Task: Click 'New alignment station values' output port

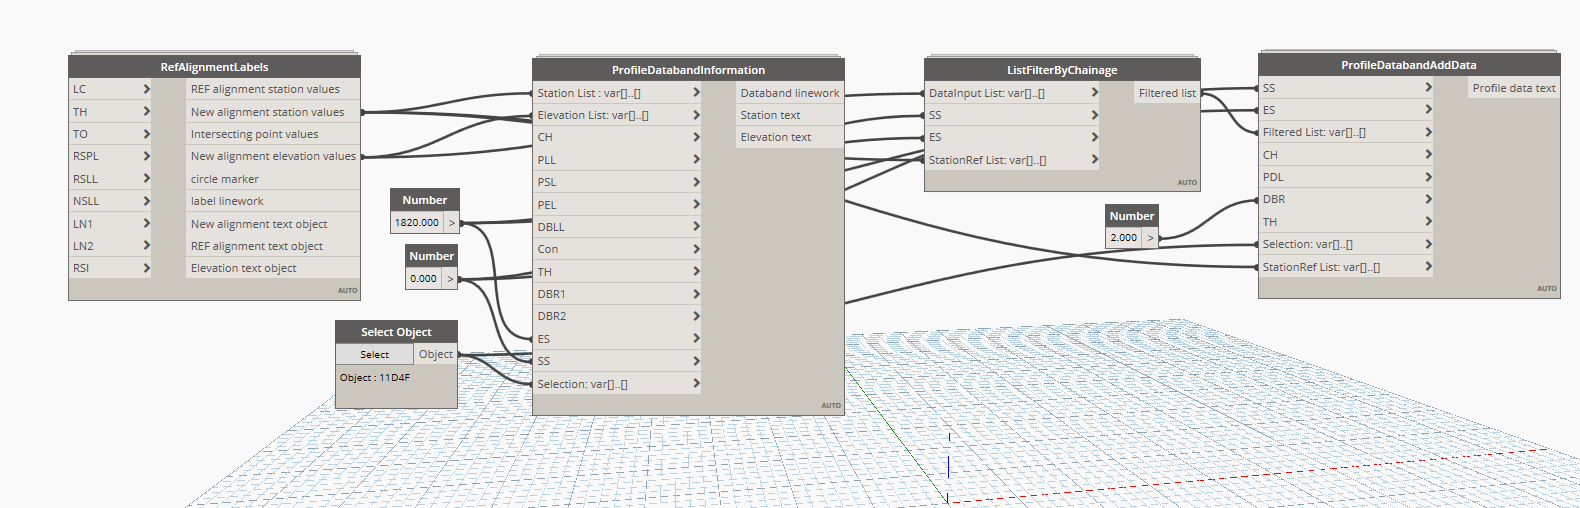Action: click(273, 112)
